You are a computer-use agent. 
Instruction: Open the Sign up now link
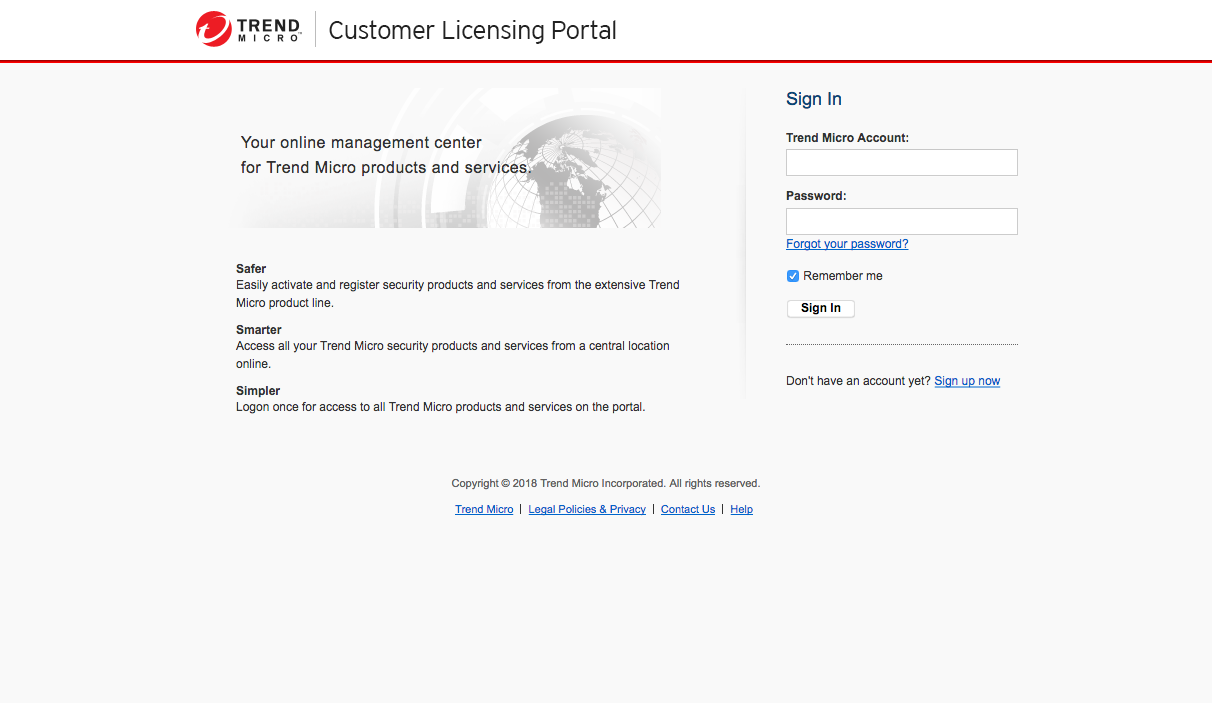coord(967,381)
